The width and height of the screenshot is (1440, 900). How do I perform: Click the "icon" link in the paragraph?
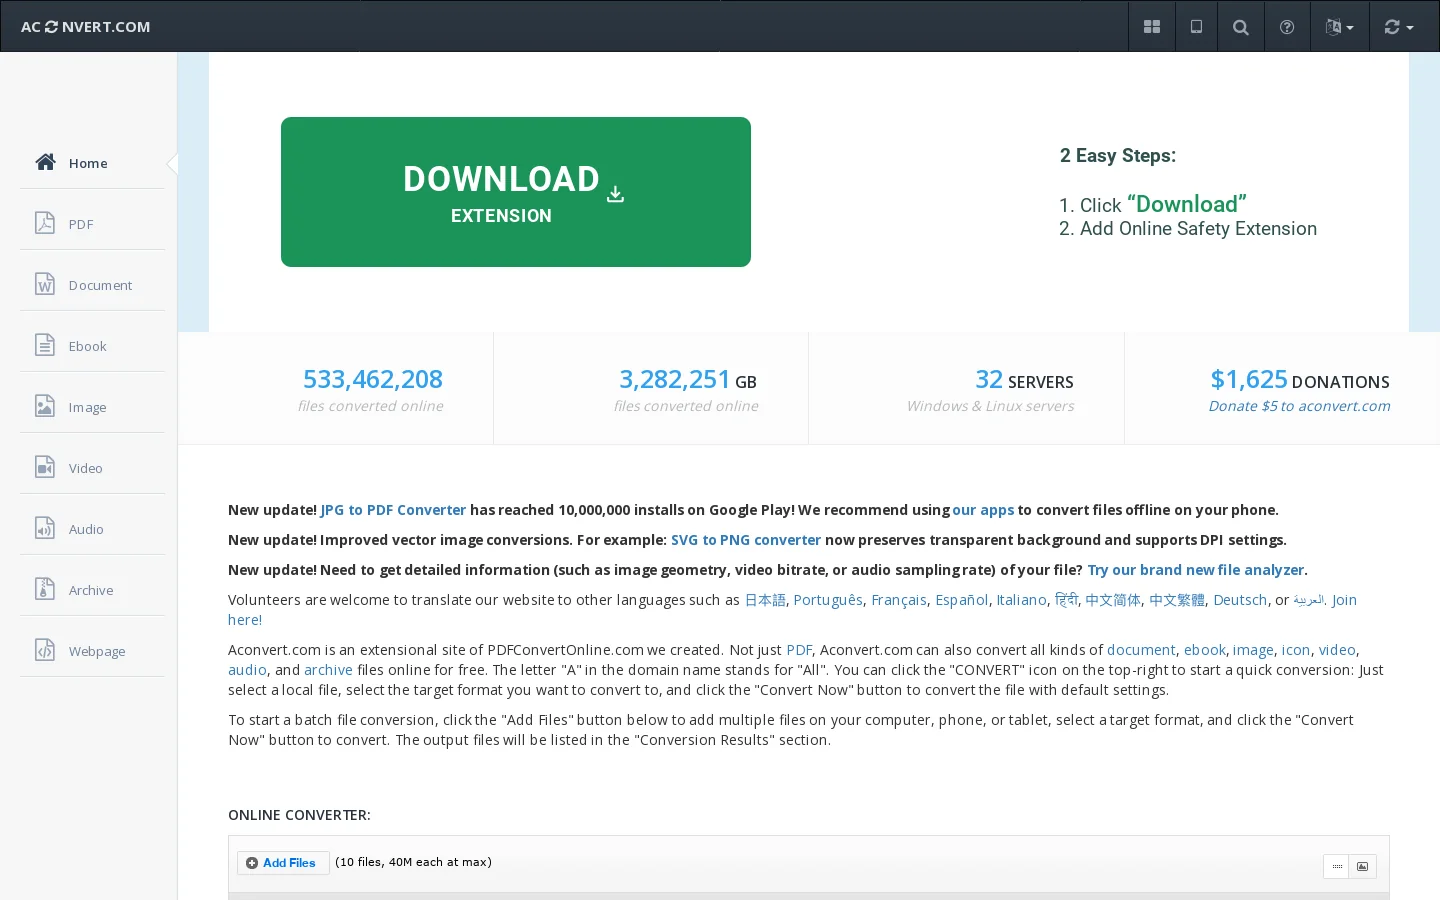[1296, 650]
